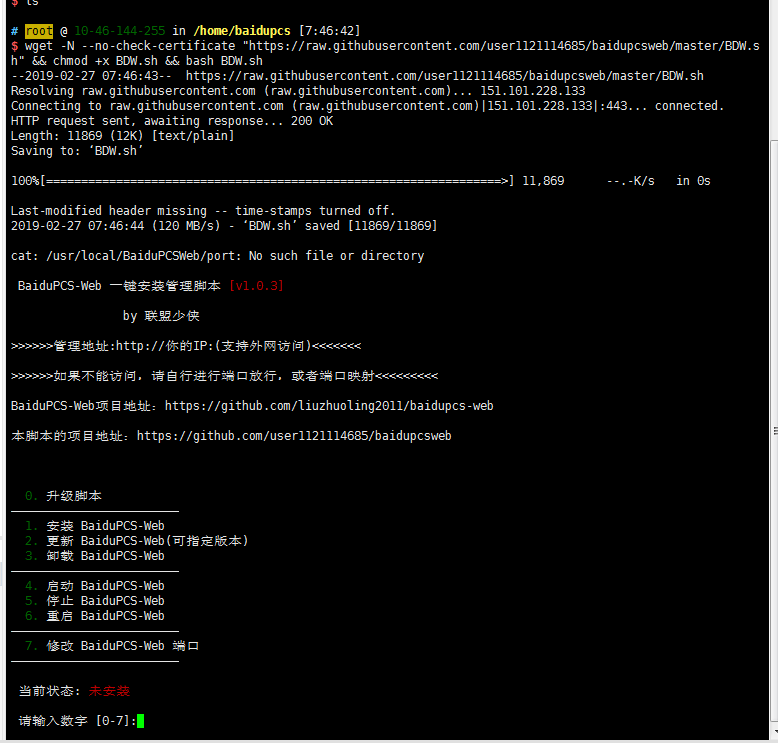Click menu option 6. 重启 BaiduPCS-Web
Image resolution: width=778 pixels, height=743 pixels.
[95, 616]
